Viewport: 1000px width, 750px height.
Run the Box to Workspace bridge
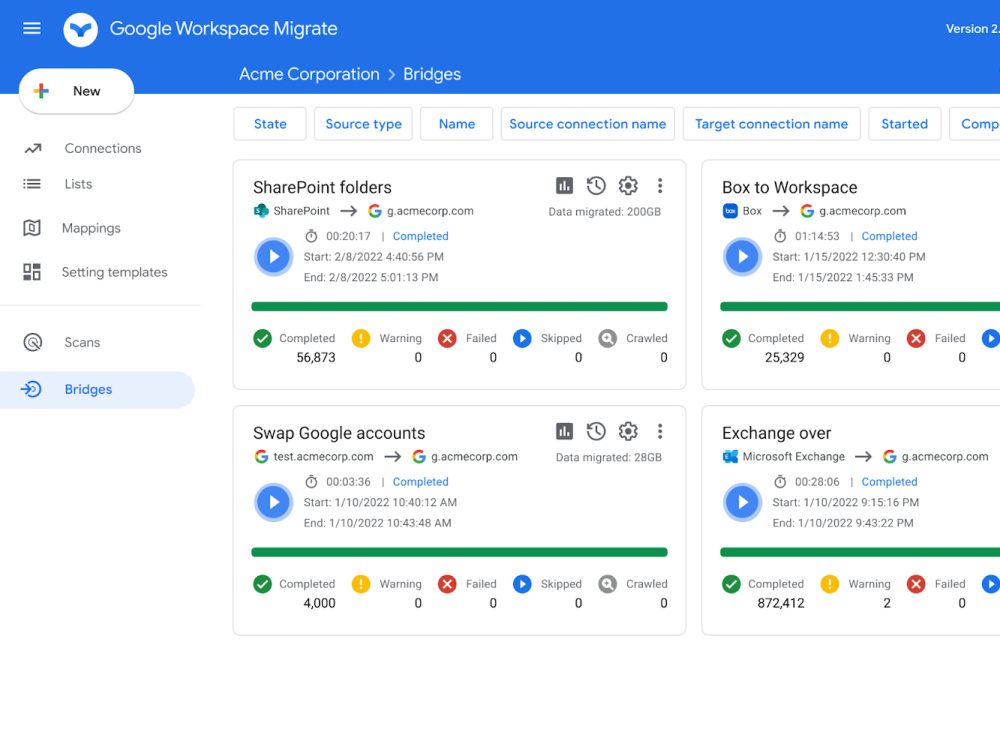pyautogui.click(x=742, y=256)
